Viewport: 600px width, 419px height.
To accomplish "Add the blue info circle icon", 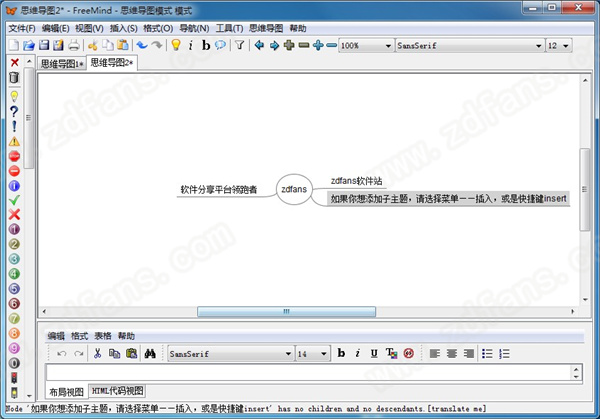I will click(x=14, y=186).
